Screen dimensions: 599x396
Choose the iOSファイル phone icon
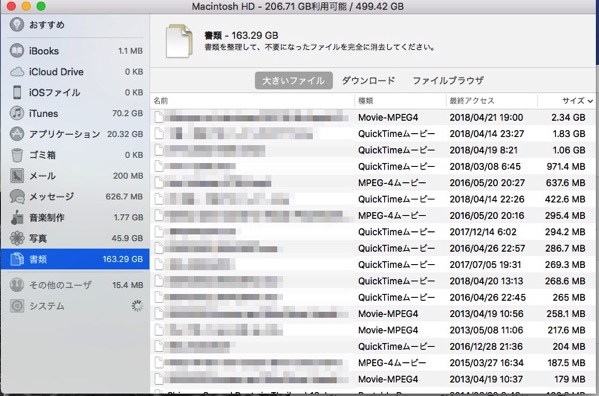click(17, 92)
